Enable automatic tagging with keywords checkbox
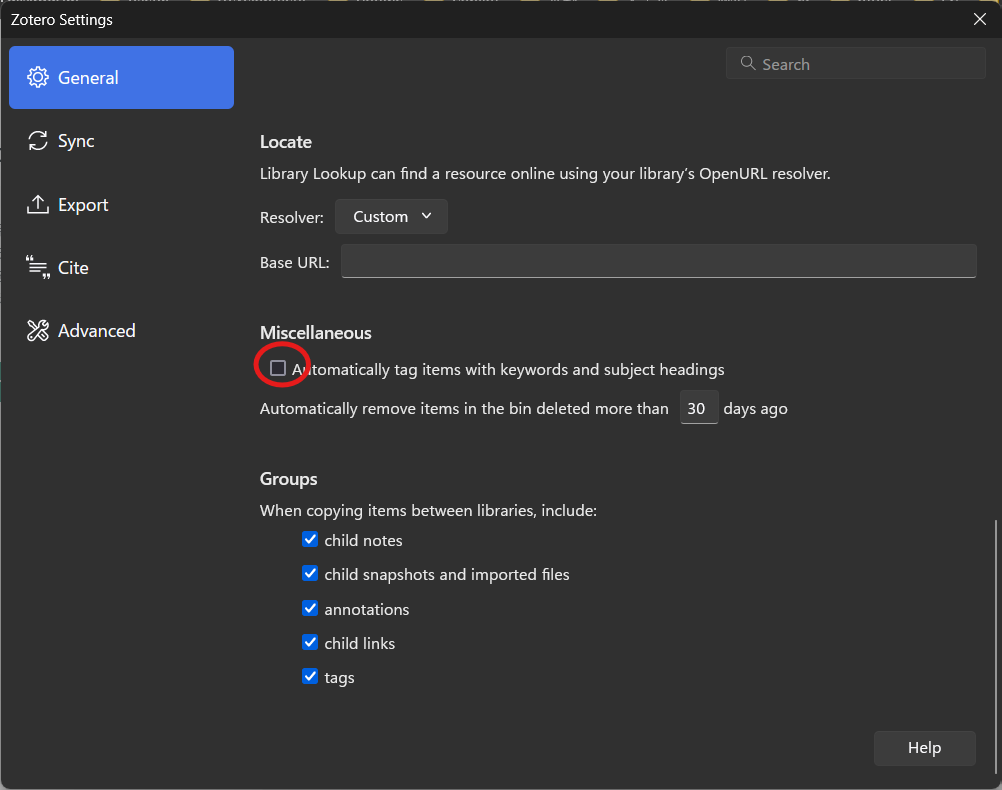The height and width of the screenshot is (790, 1002). click(278, 368)
